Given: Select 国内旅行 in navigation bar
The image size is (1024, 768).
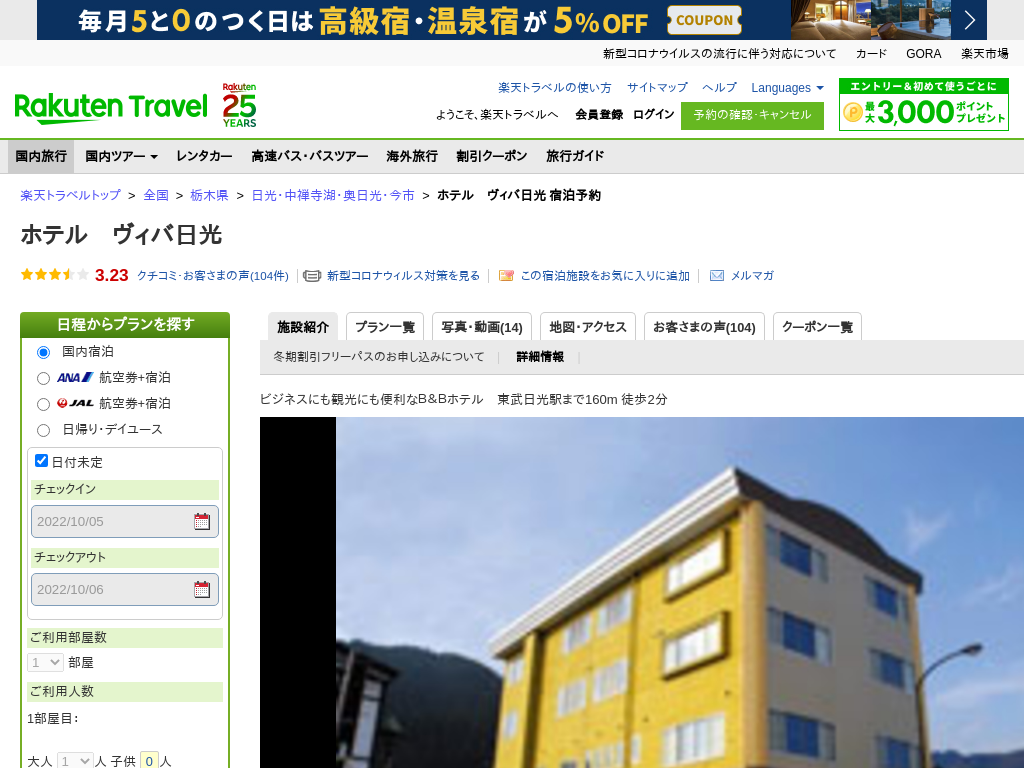Looking at the screenshot, I should (x=41, y=156).
